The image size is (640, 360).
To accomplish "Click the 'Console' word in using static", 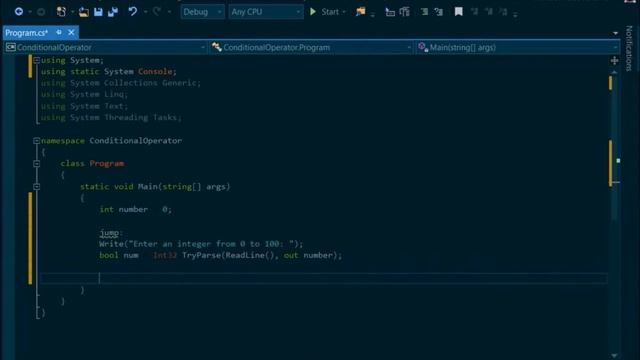I will click(x=155, y=71).
